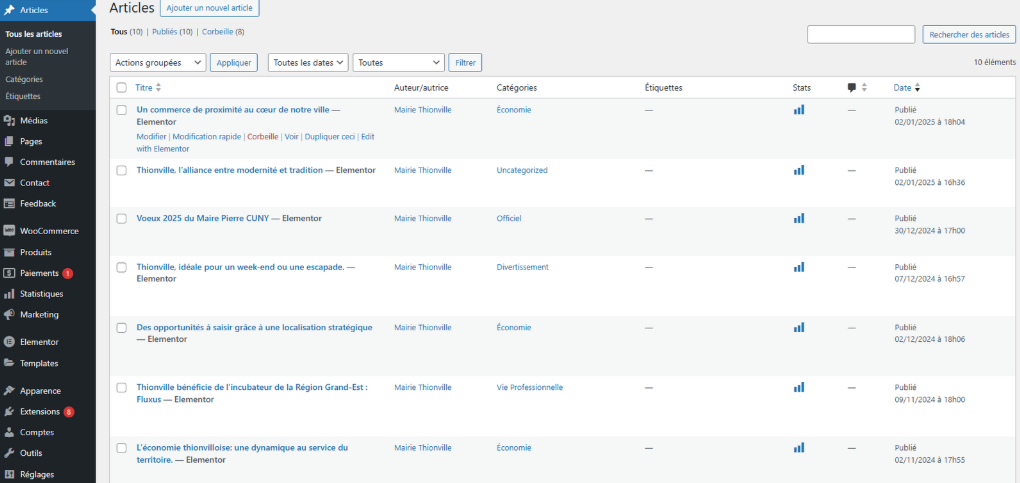1020x483 pixels.
Task: Check the L'économie thionvilloise article box
Action: click(x=122, y=448)
